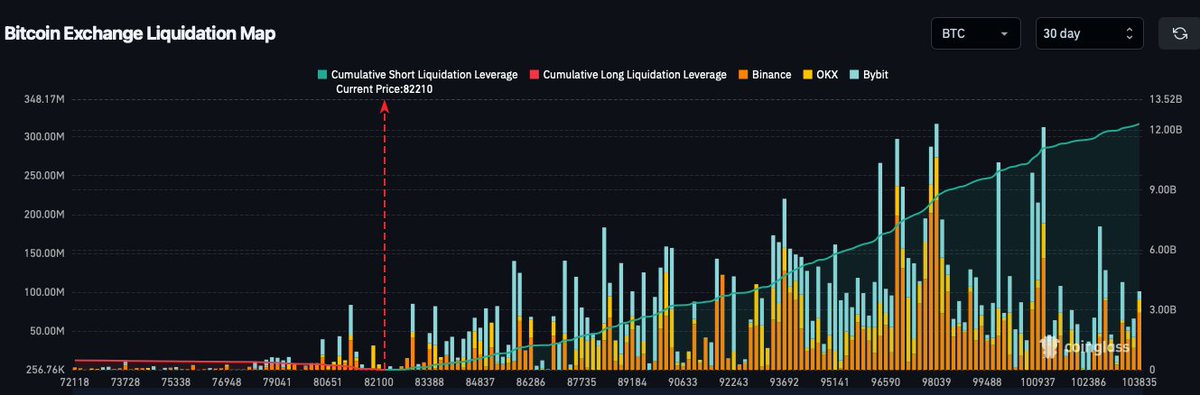Toggle the Binance legend series

click(765, 75)
